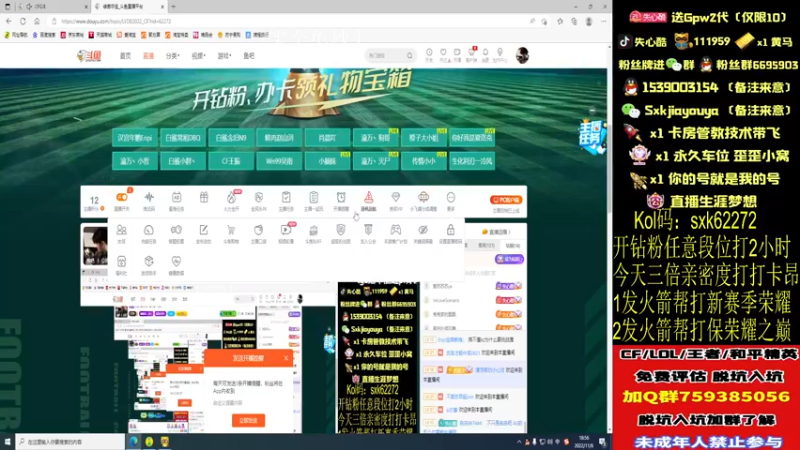This screenshot has height=450, width=800.
Task: Click the highlighted red cone icon
Action: (368, 197)
